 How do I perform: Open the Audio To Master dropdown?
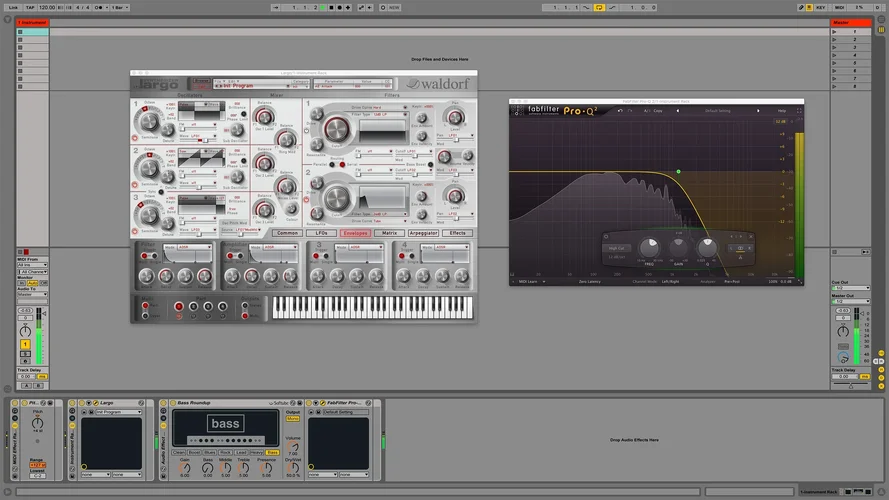point(32,294)
